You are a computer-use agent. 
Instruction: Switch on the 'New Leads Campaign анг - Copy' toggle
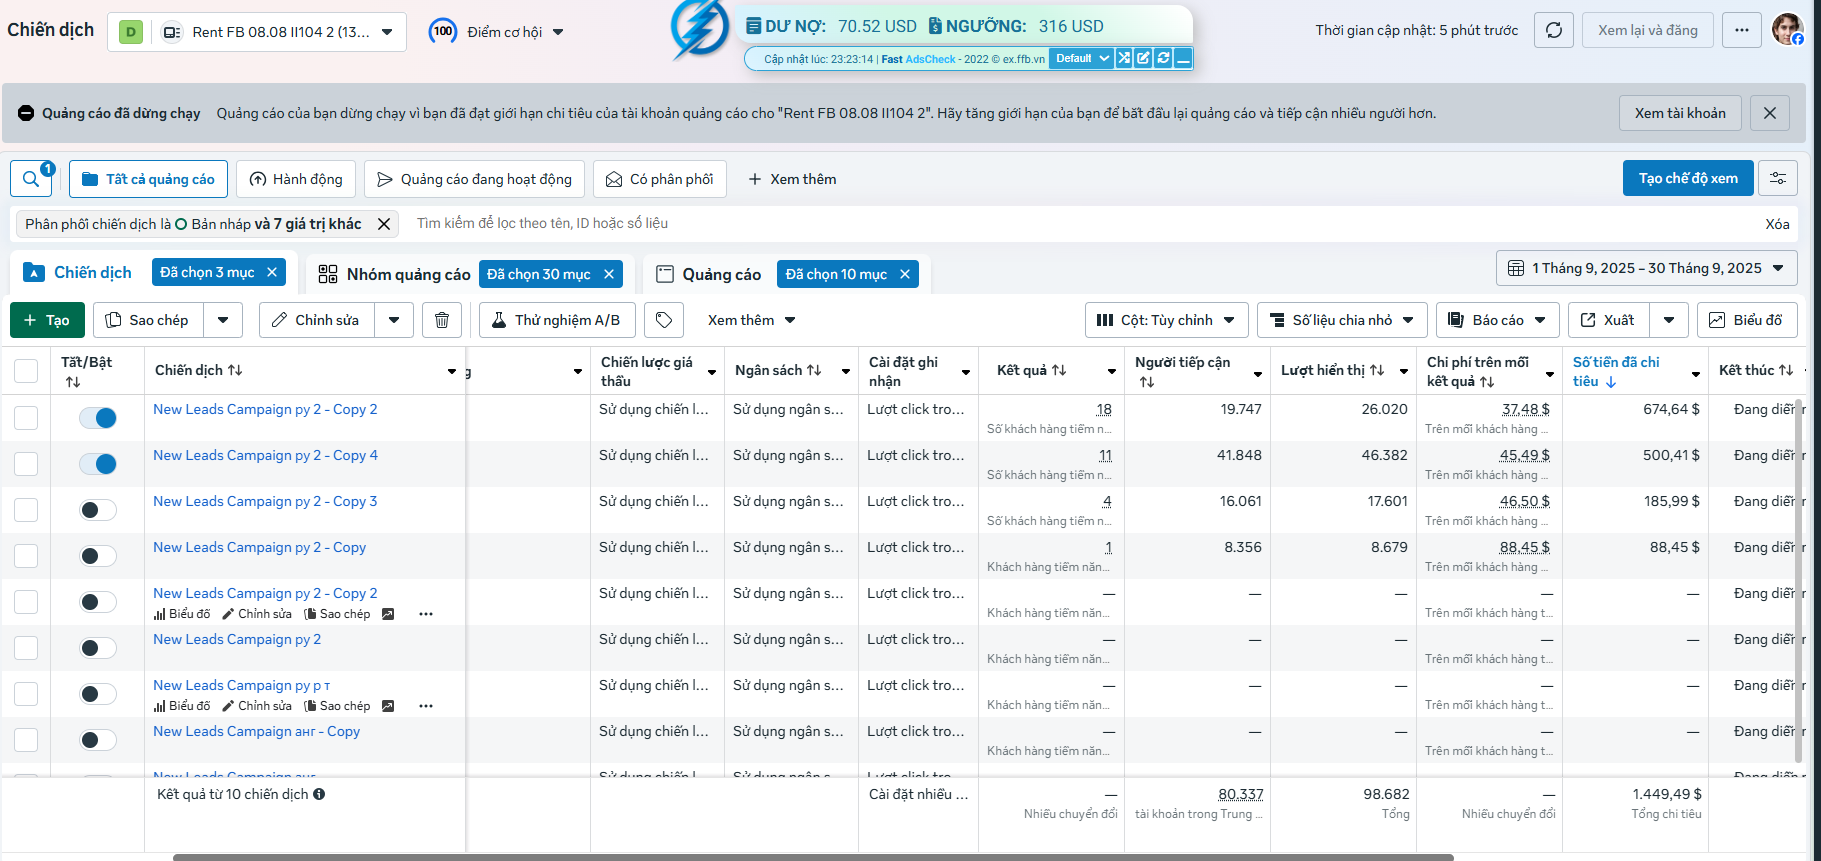98,740
